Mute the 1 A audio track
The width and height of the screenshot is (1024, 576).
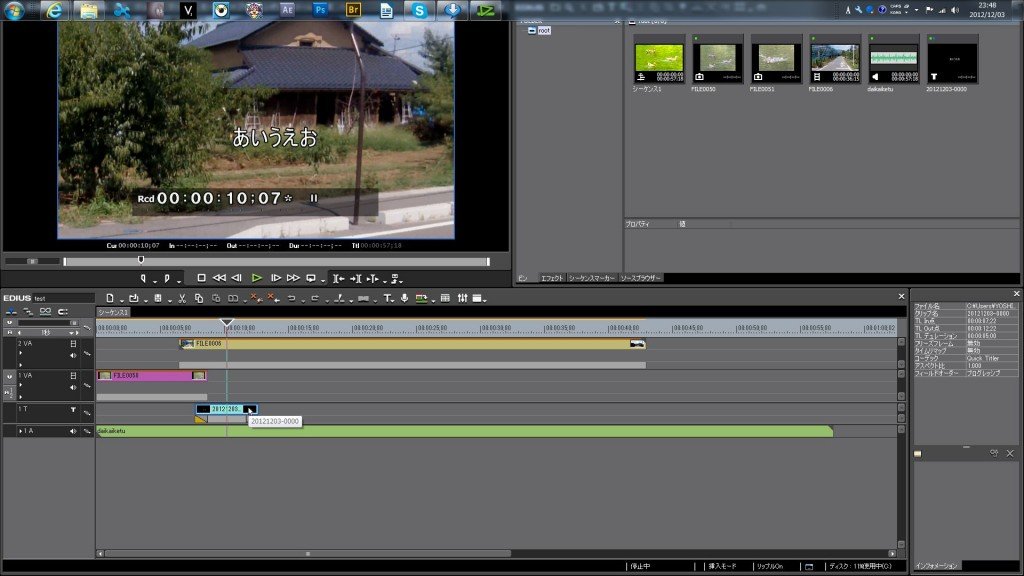(73, 431)
